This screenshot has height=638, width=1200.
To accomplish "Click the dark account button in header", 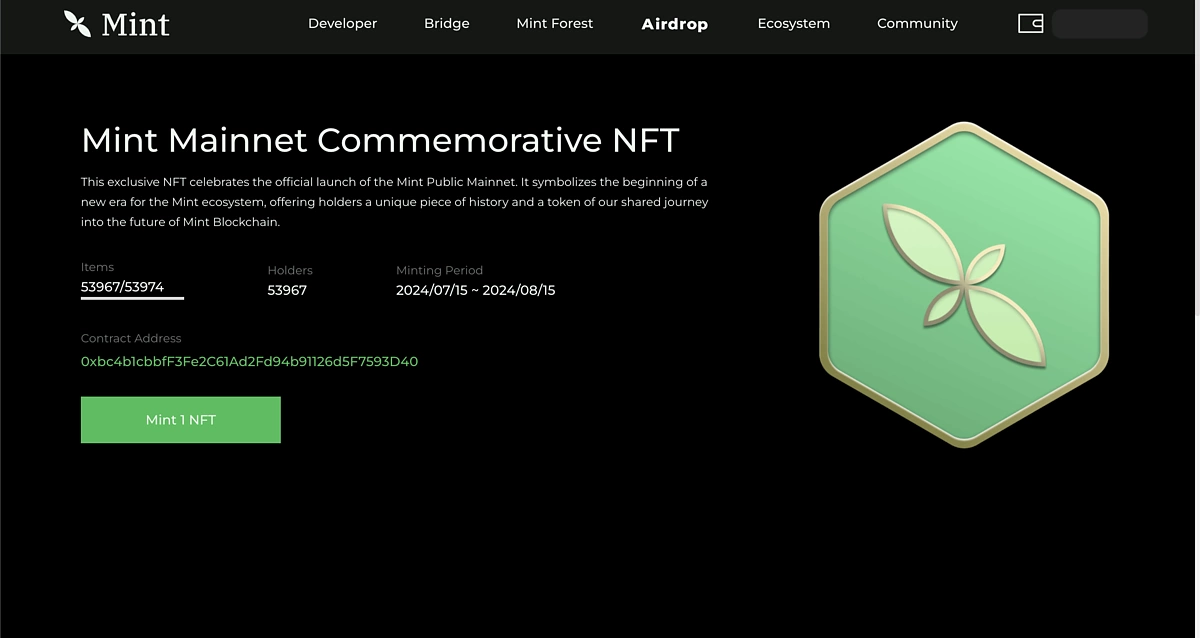I will tap(1100, 24).
